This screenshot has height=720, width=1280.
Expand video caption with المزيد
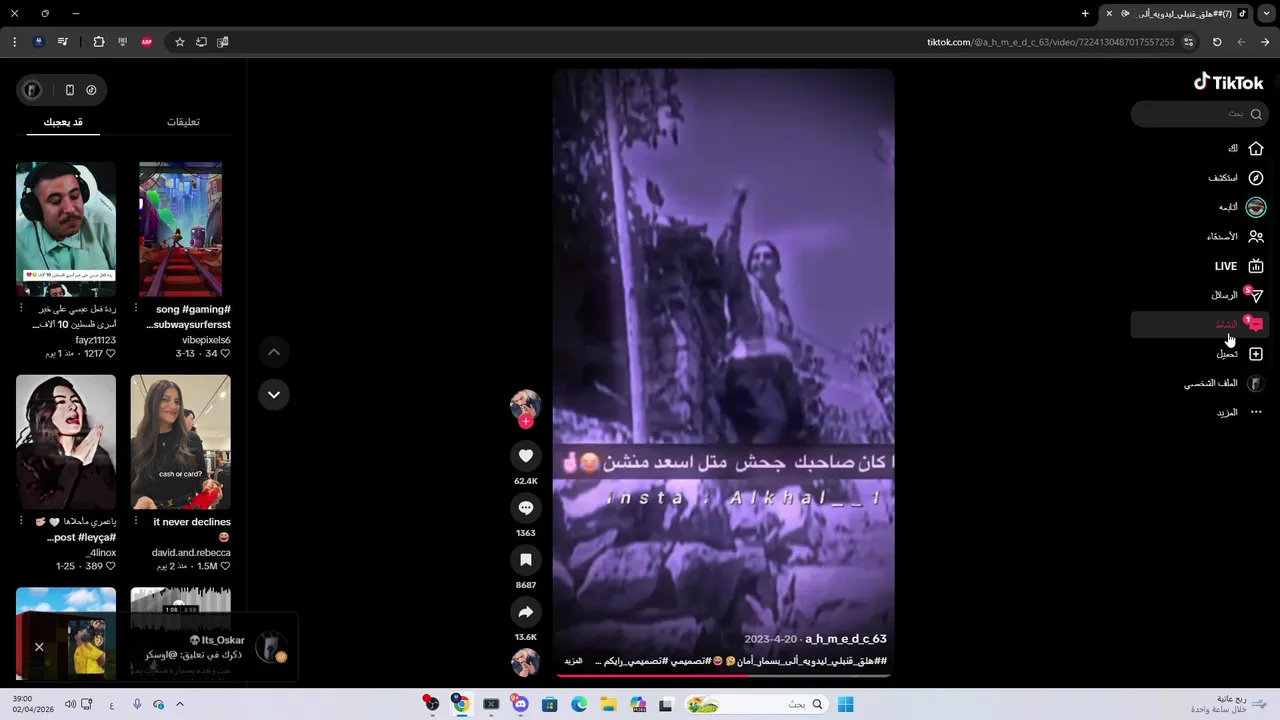(573, 661)
